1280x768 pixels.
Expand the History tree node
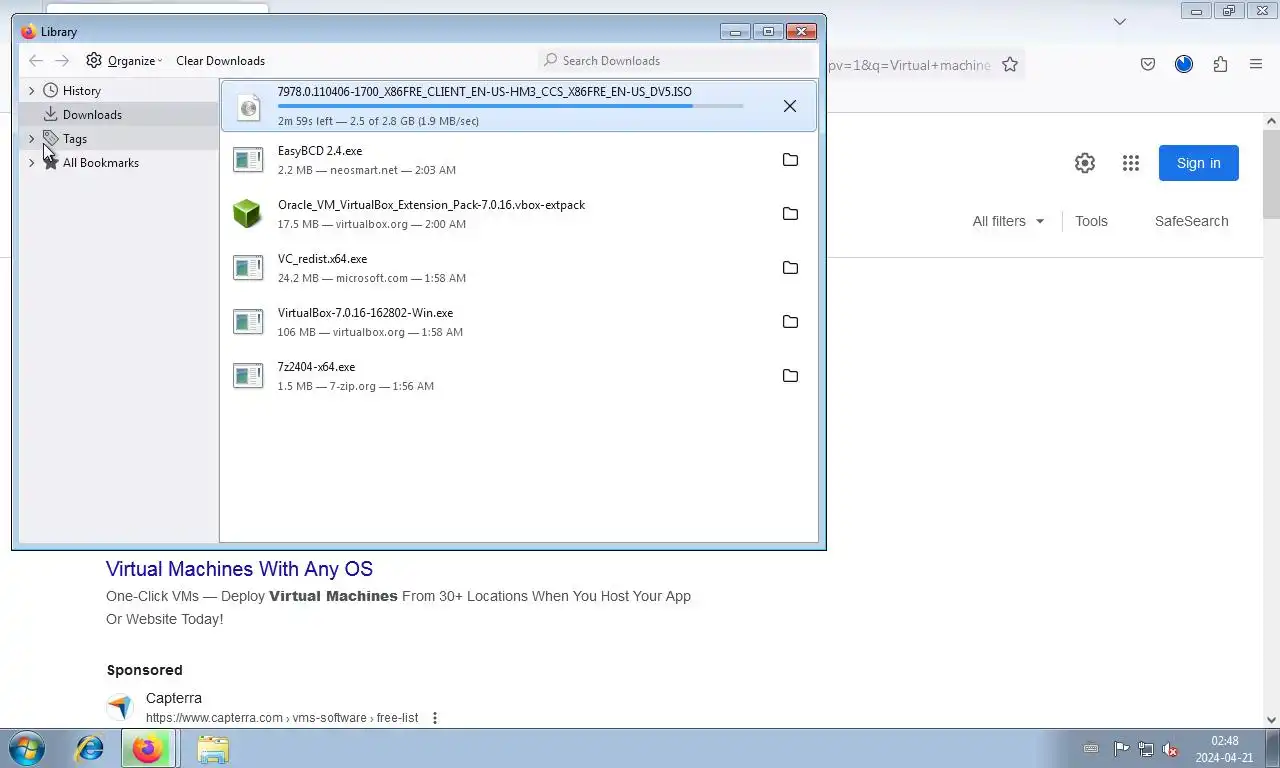point(31,91)
